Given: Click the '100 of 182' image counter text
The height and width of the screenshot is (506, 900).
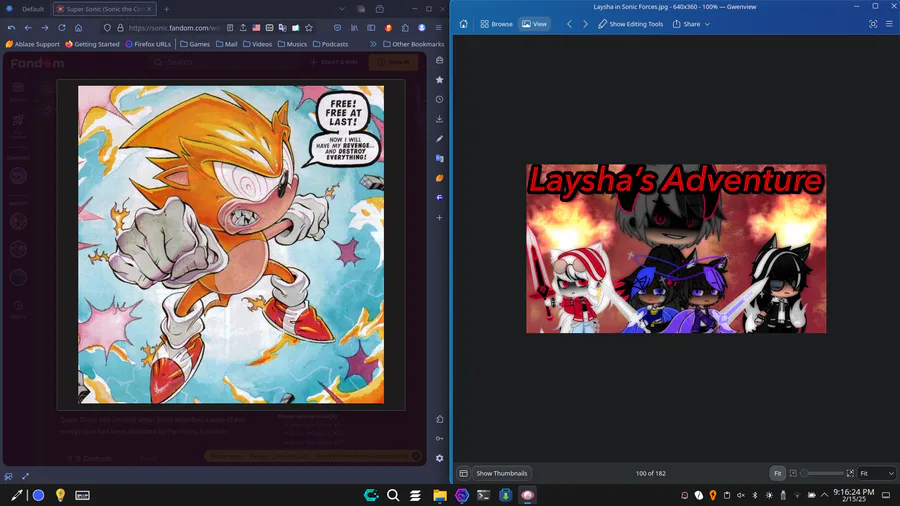Looking at the screenshot, I should 650,473.
